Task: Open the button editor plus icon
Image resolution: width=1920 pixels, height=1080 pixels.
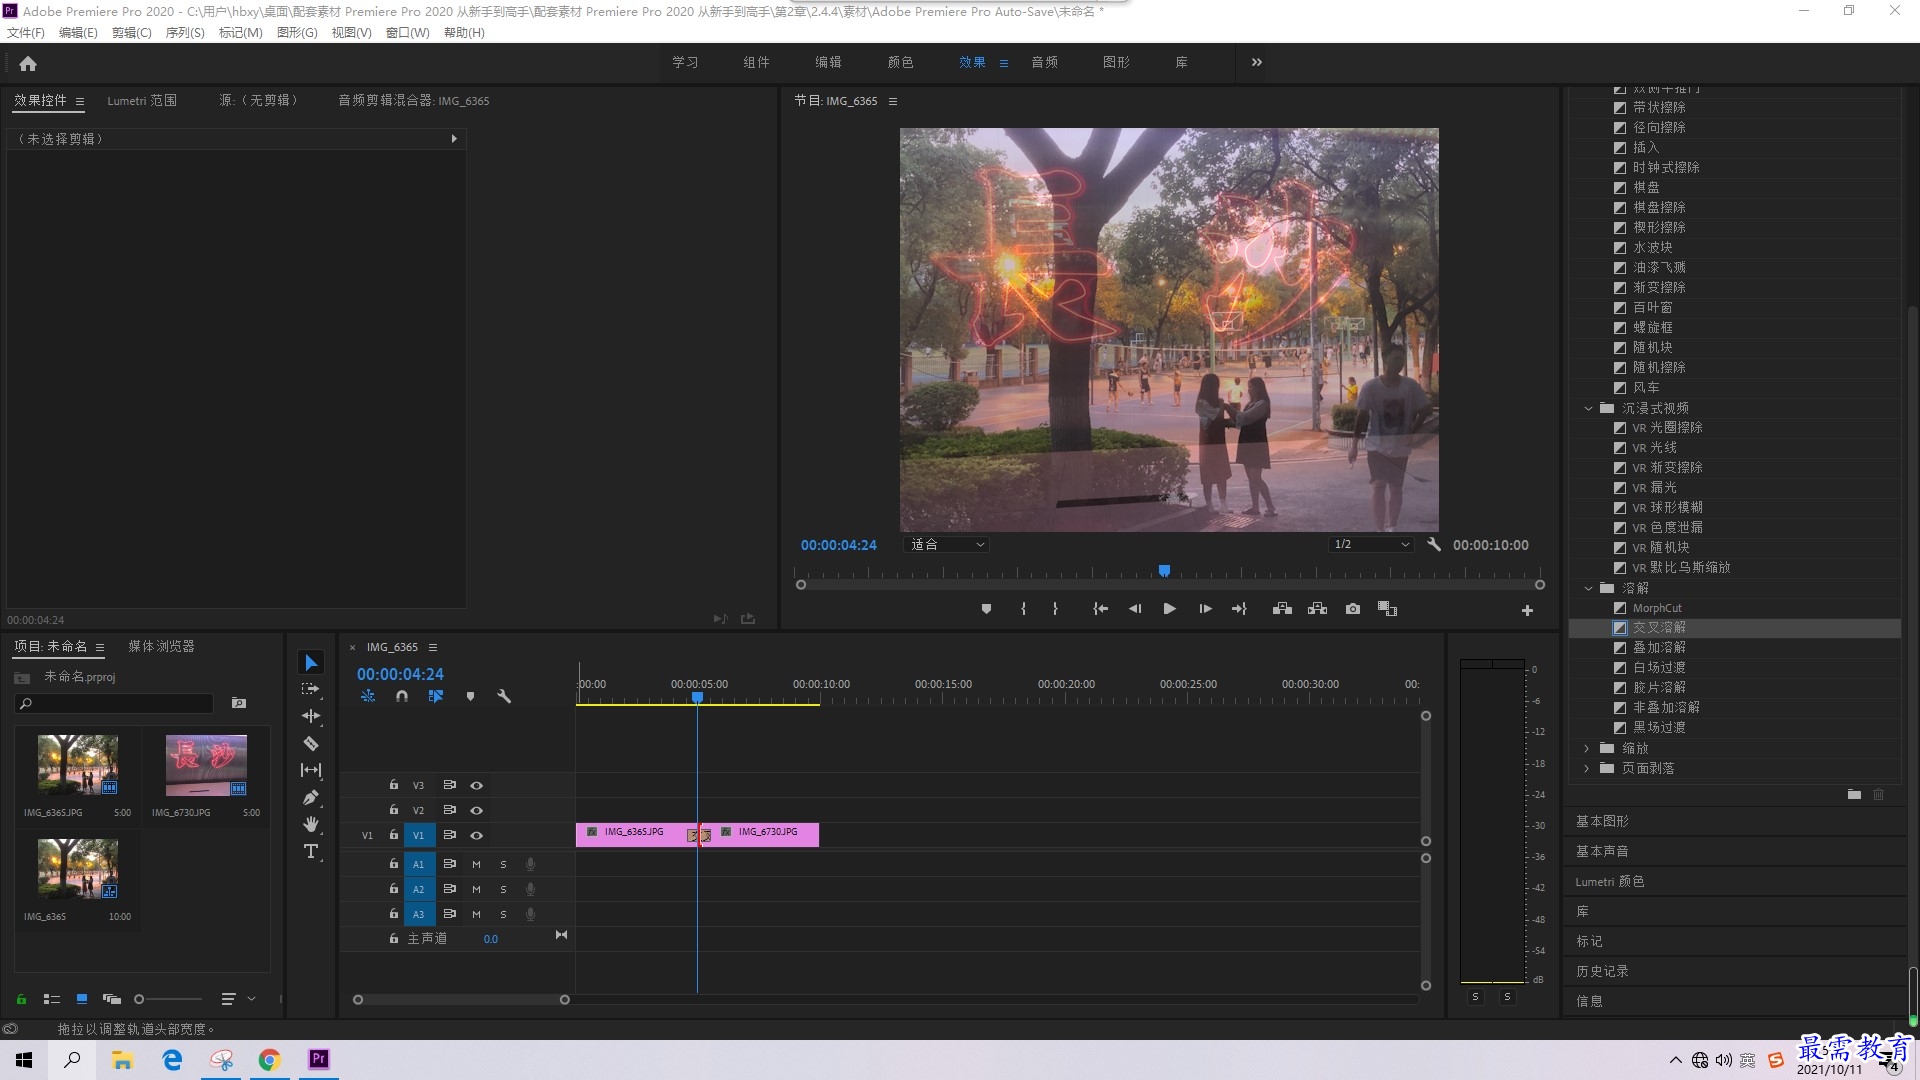Action: (x=1527, y=610)
